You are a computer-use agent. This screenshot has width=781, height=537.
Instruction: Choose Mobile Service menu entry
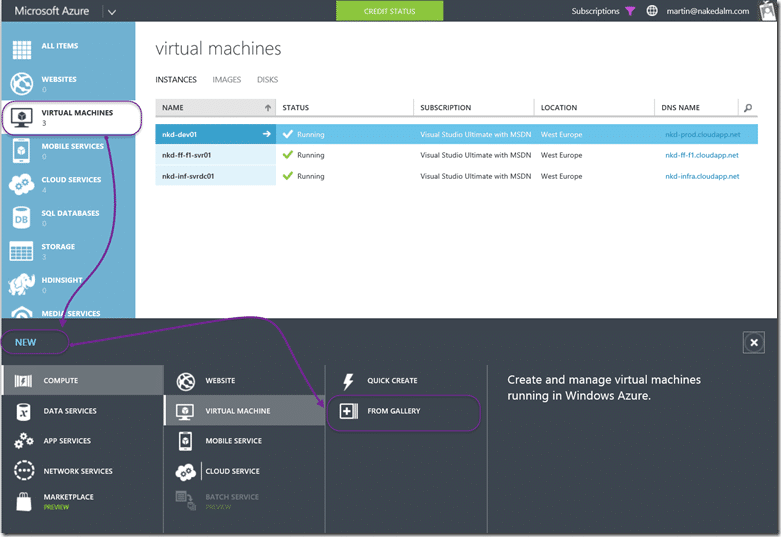coord(245,441)
